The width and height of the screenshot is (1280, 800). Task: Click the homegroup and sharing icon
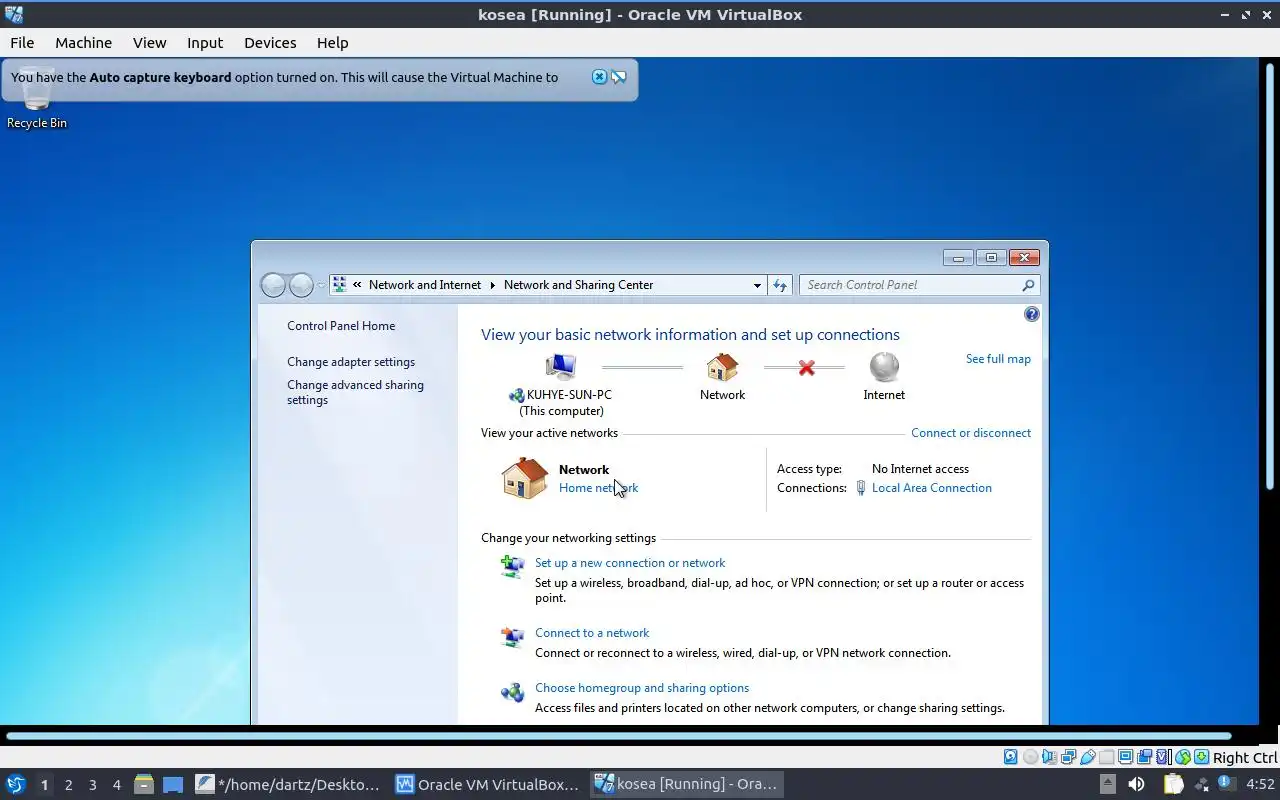[x=512, y=692]
